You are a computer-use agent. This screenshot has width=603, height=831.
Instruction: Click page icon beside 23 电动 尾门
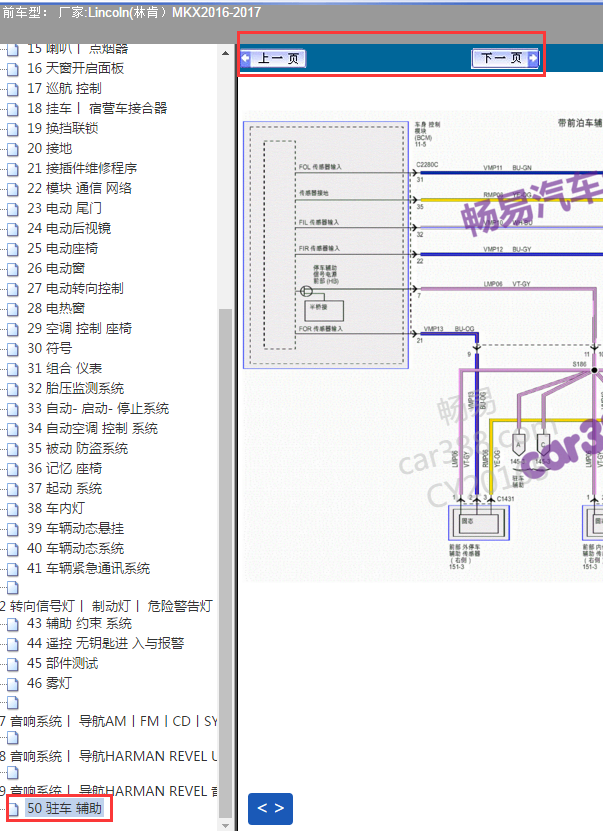pyautogui.click(x=13, y=209)
